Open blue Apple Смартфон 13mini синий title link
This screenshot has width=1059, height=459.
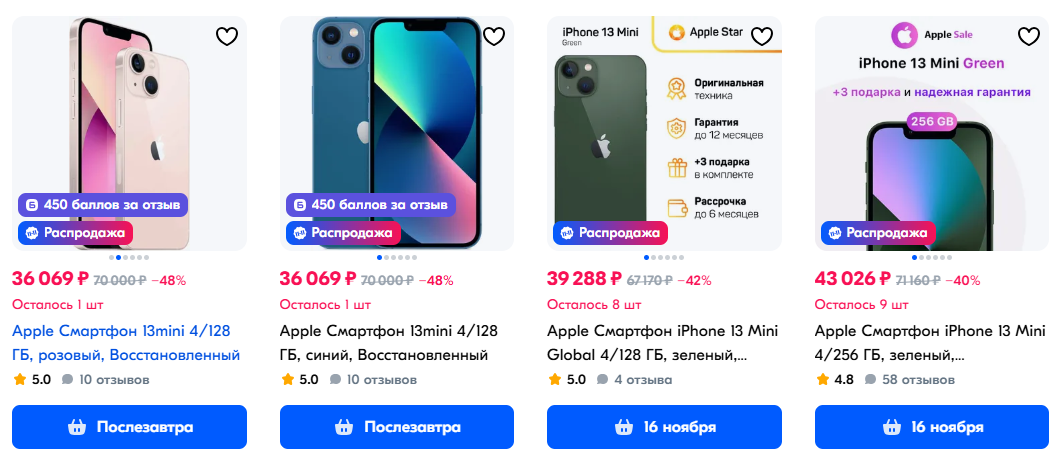click(x=388, y=343)
